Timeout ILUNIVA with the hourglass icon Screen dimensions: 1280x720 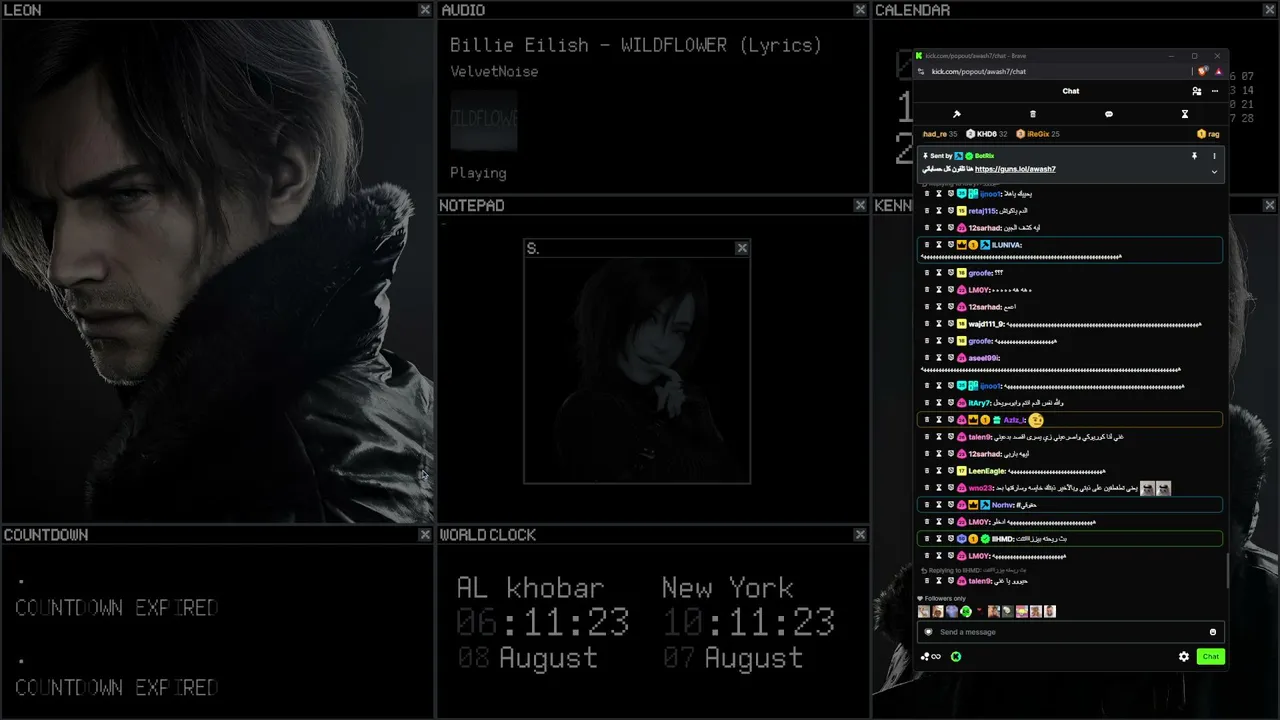click(x=939, y=245)
